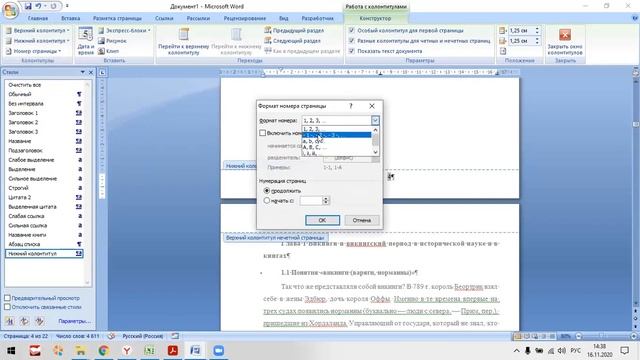The height and width of the screenshot is (360, 640).
Task: Open Style Inspector icon in Styles pane
Action: point(24,321)
